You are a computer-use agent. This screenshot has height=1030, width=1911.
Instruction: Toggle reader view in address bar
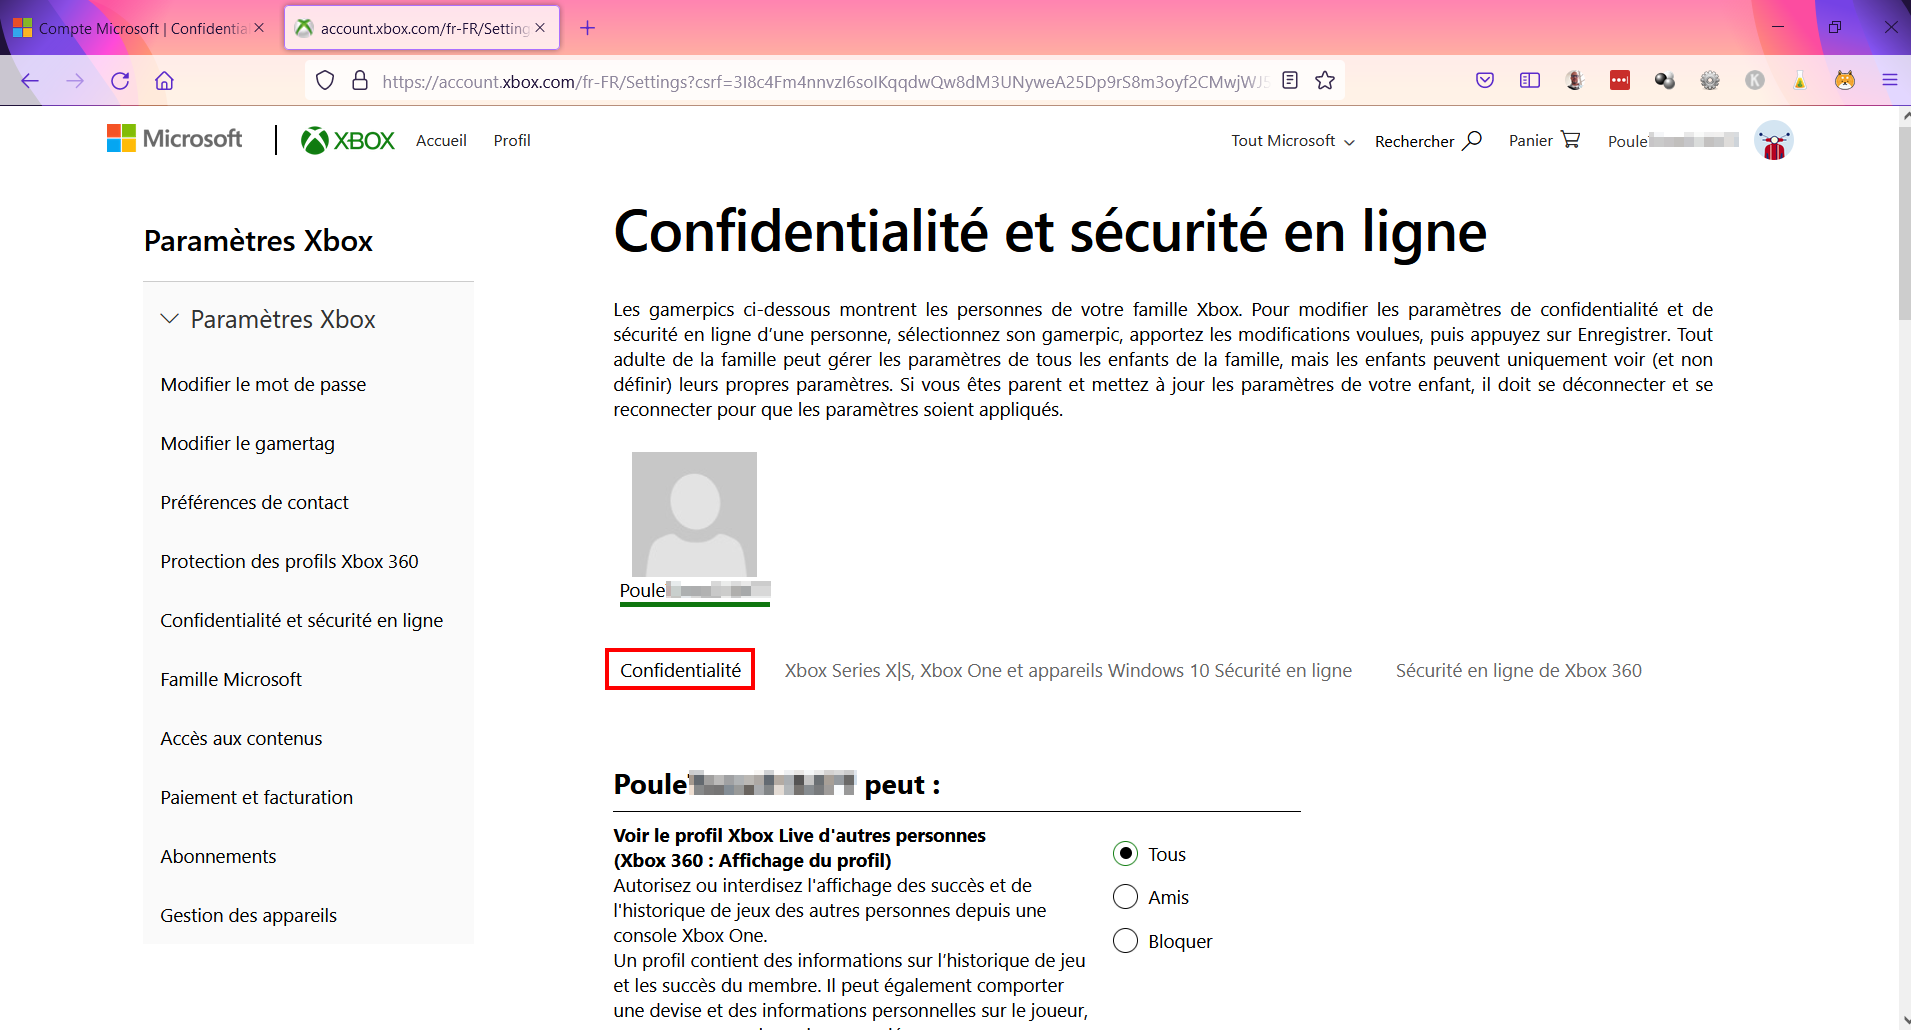click(x=1290, y=81)
